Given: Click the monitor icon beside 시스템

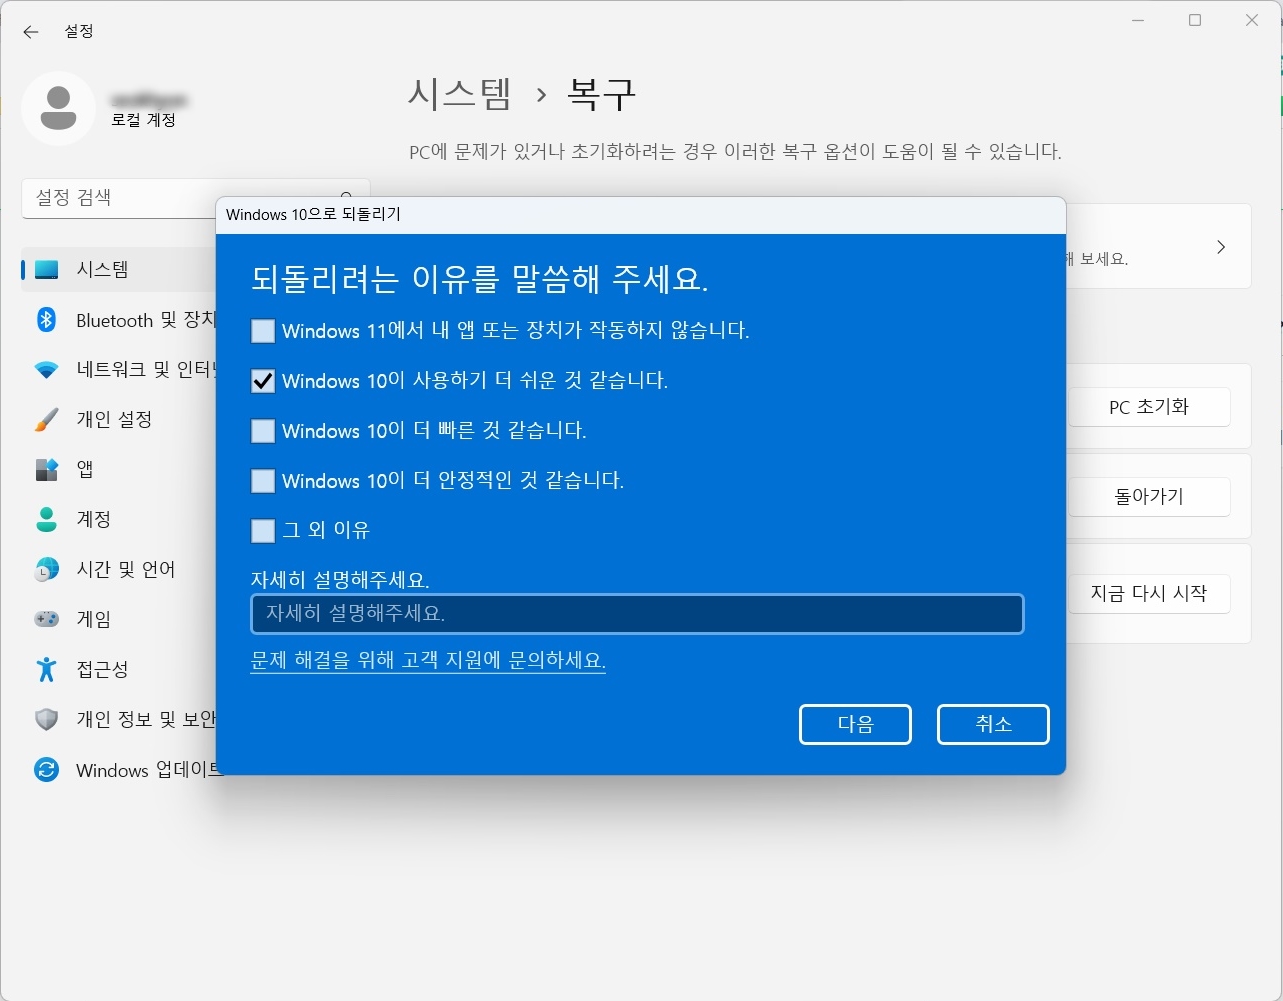Looking at the screenshot, I should pos(46,270).
